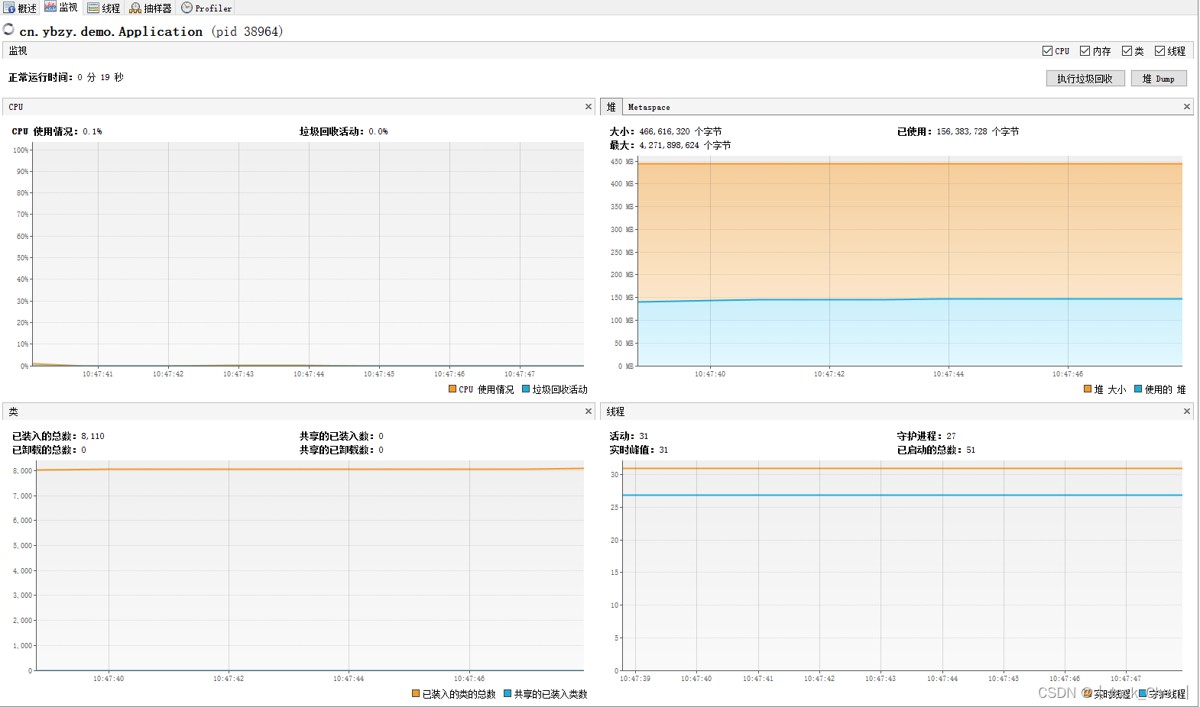
Task: Click the application loading spinner icon
Action: (x=9, y=30)
